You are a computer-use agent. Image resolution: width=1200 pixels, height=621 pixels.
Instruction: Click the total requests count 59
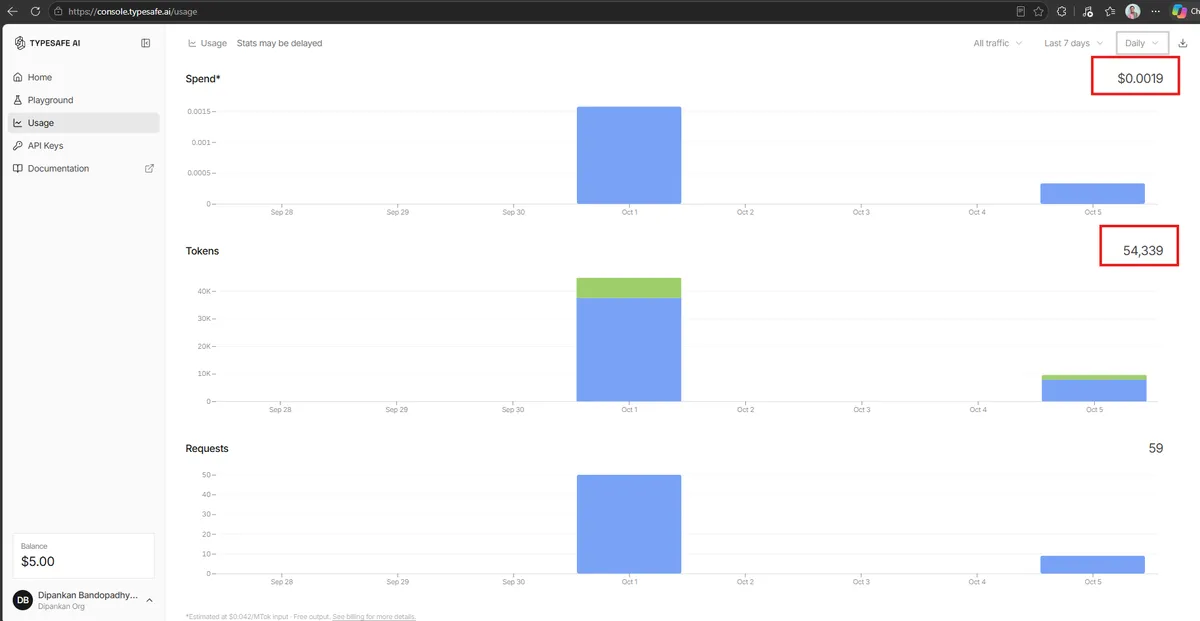(x=1155, y=449)
